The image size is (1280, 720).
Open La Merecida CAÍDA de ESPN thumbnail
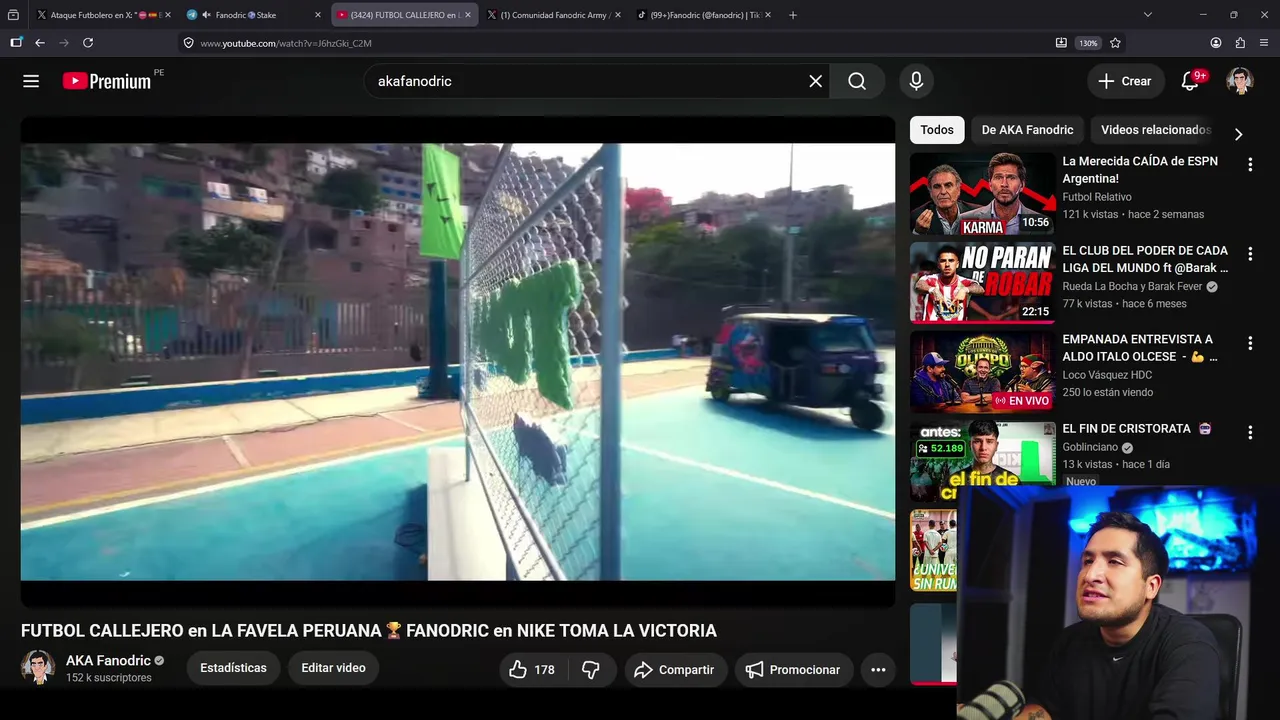click(x=982, y=193)
